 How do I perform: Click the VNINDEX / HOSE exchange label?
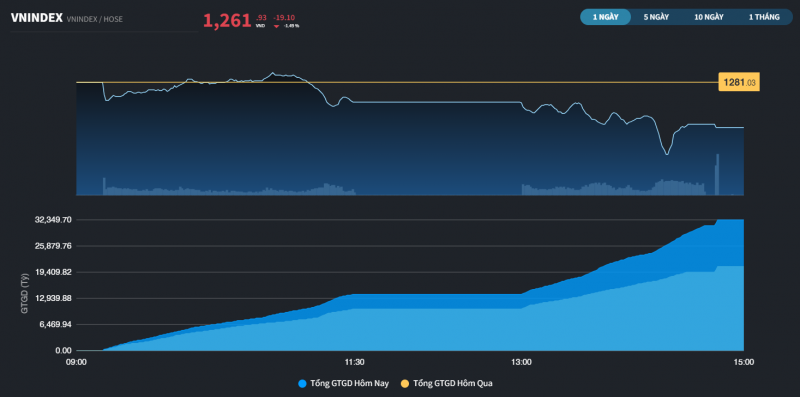[94, 19]
